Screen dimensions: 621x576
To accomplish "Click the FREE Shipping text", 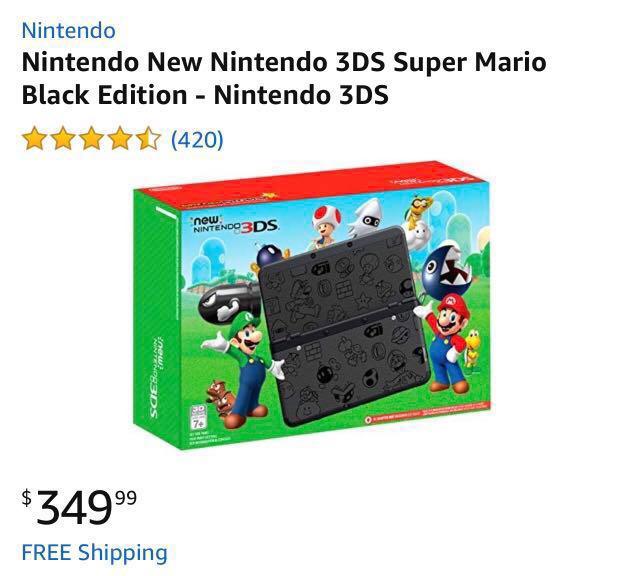I will click(x=94, y=552).
